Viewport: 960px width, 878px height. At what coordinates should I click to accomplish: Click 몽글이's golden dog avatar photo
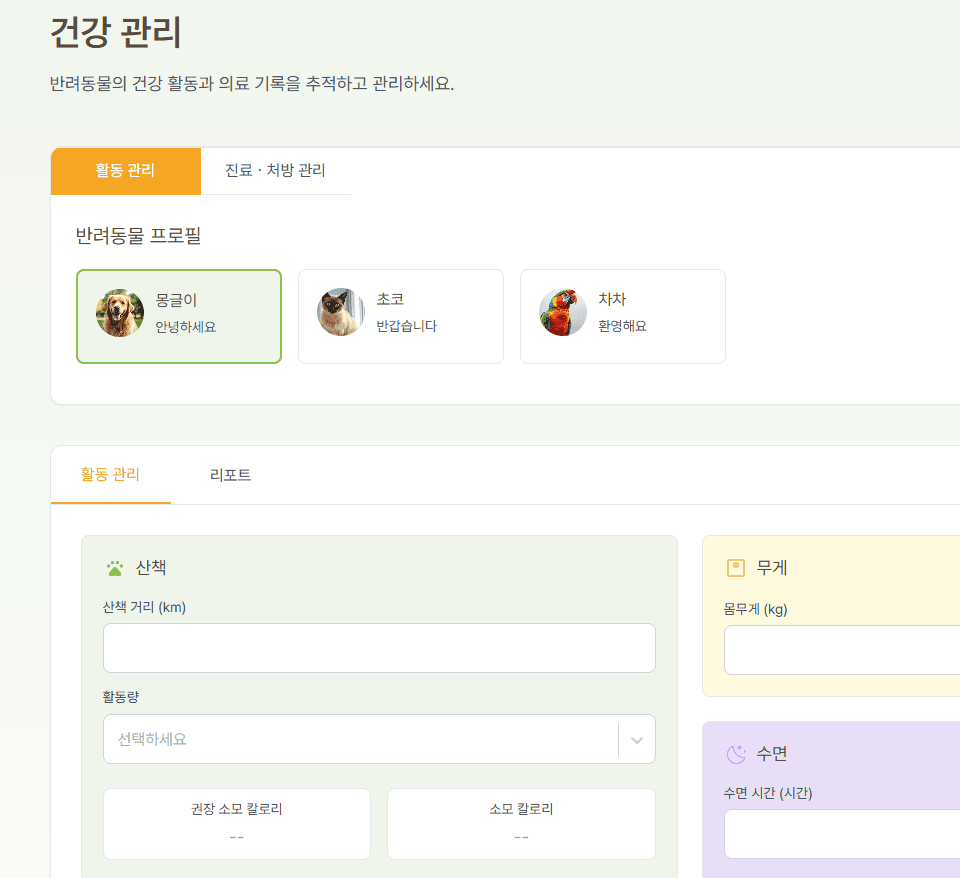pos(120,313)
